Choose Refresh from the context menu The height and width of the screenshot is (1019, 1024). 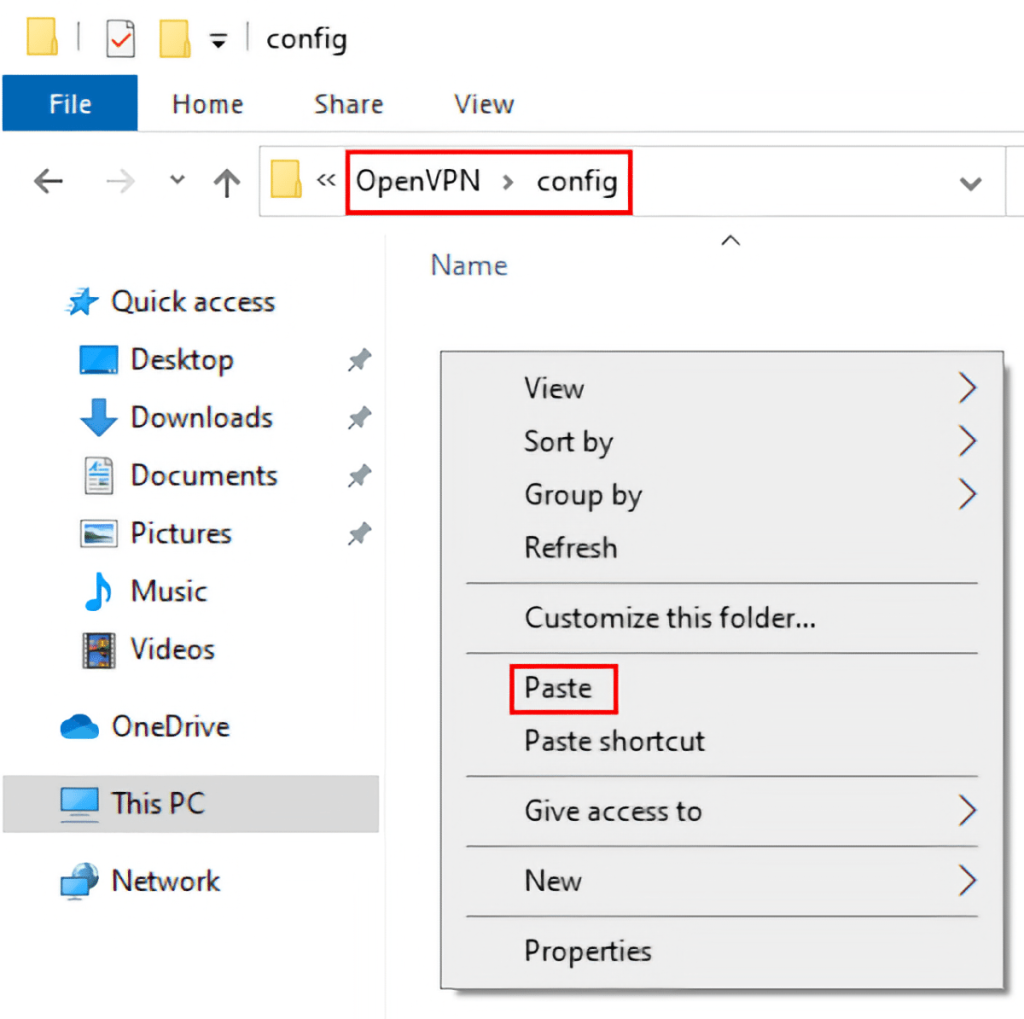[x=722, y=547]
